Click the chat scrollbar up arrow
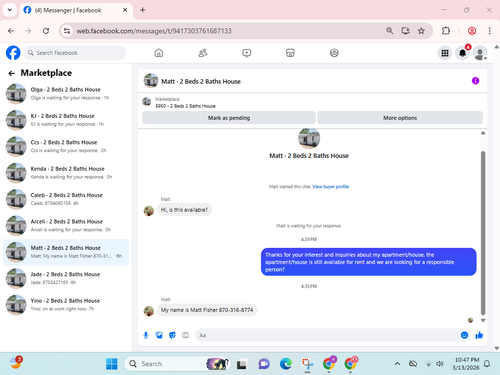The height and width of the screenshot is (375, 500). [483, 133]
